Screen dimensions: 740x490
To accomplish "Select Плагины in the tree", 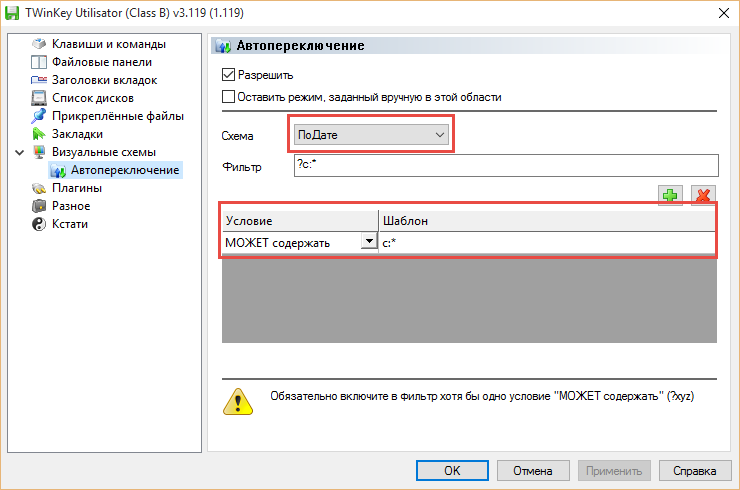I will [77, 188].
